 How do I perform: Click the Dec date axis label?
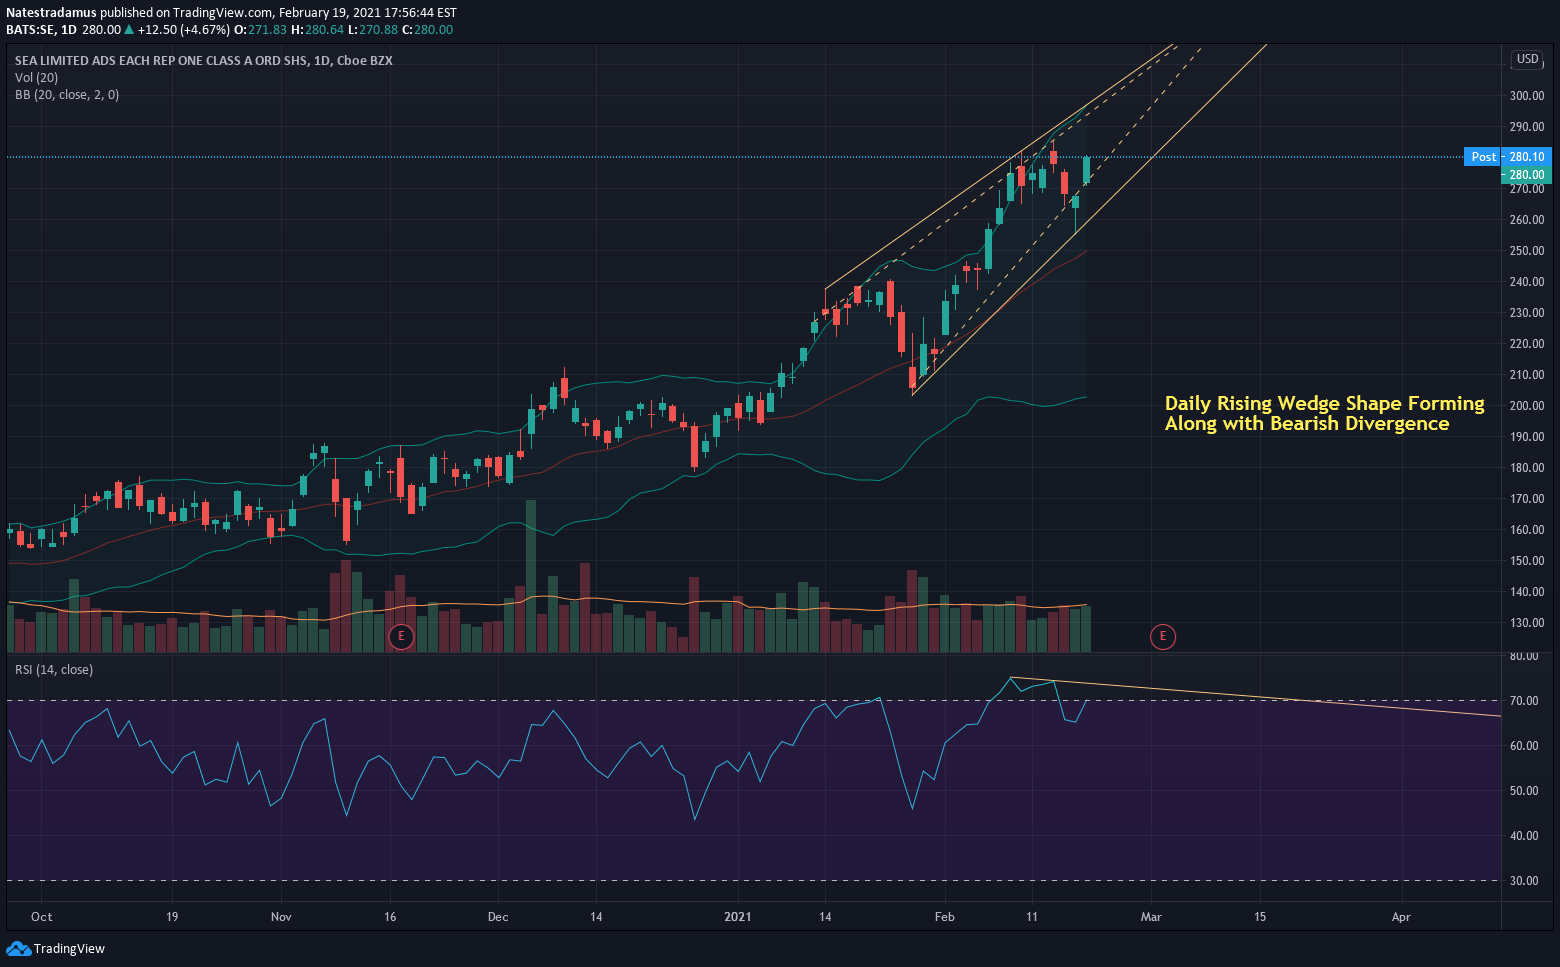[498, 917]
